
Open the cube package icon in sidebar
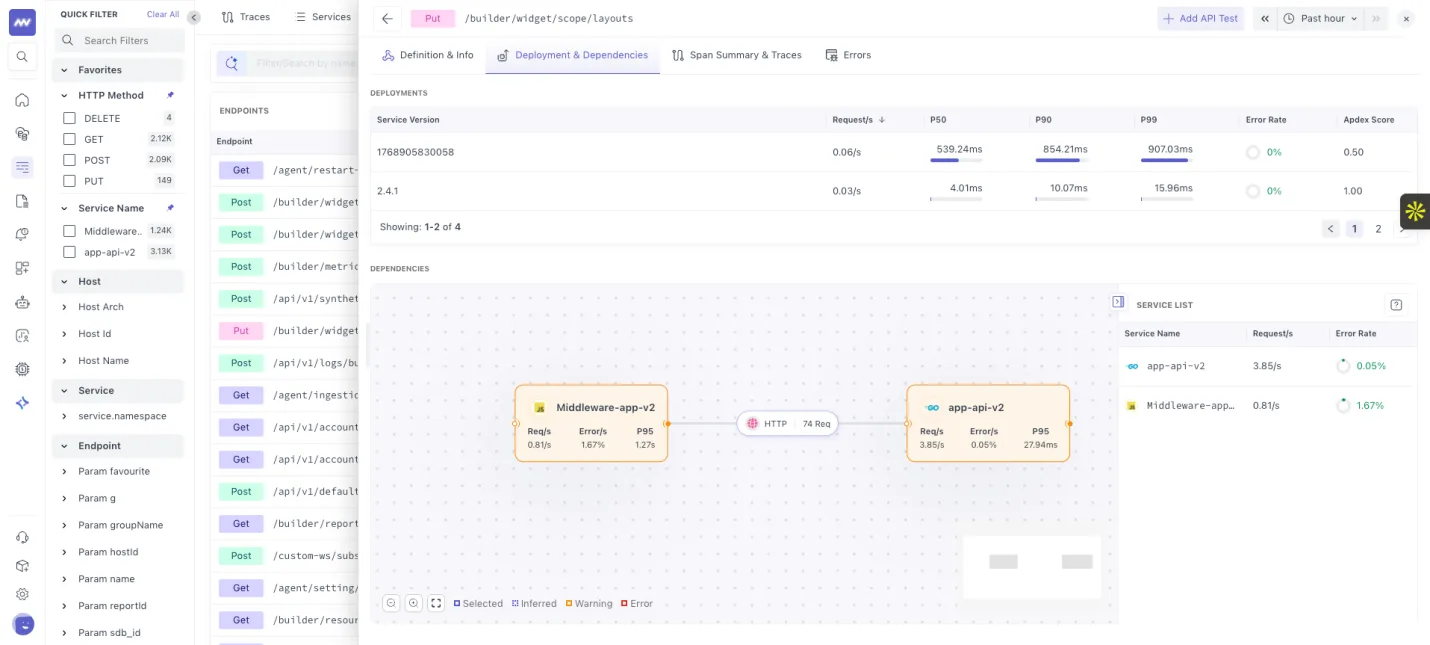click(x=22, y=566)
